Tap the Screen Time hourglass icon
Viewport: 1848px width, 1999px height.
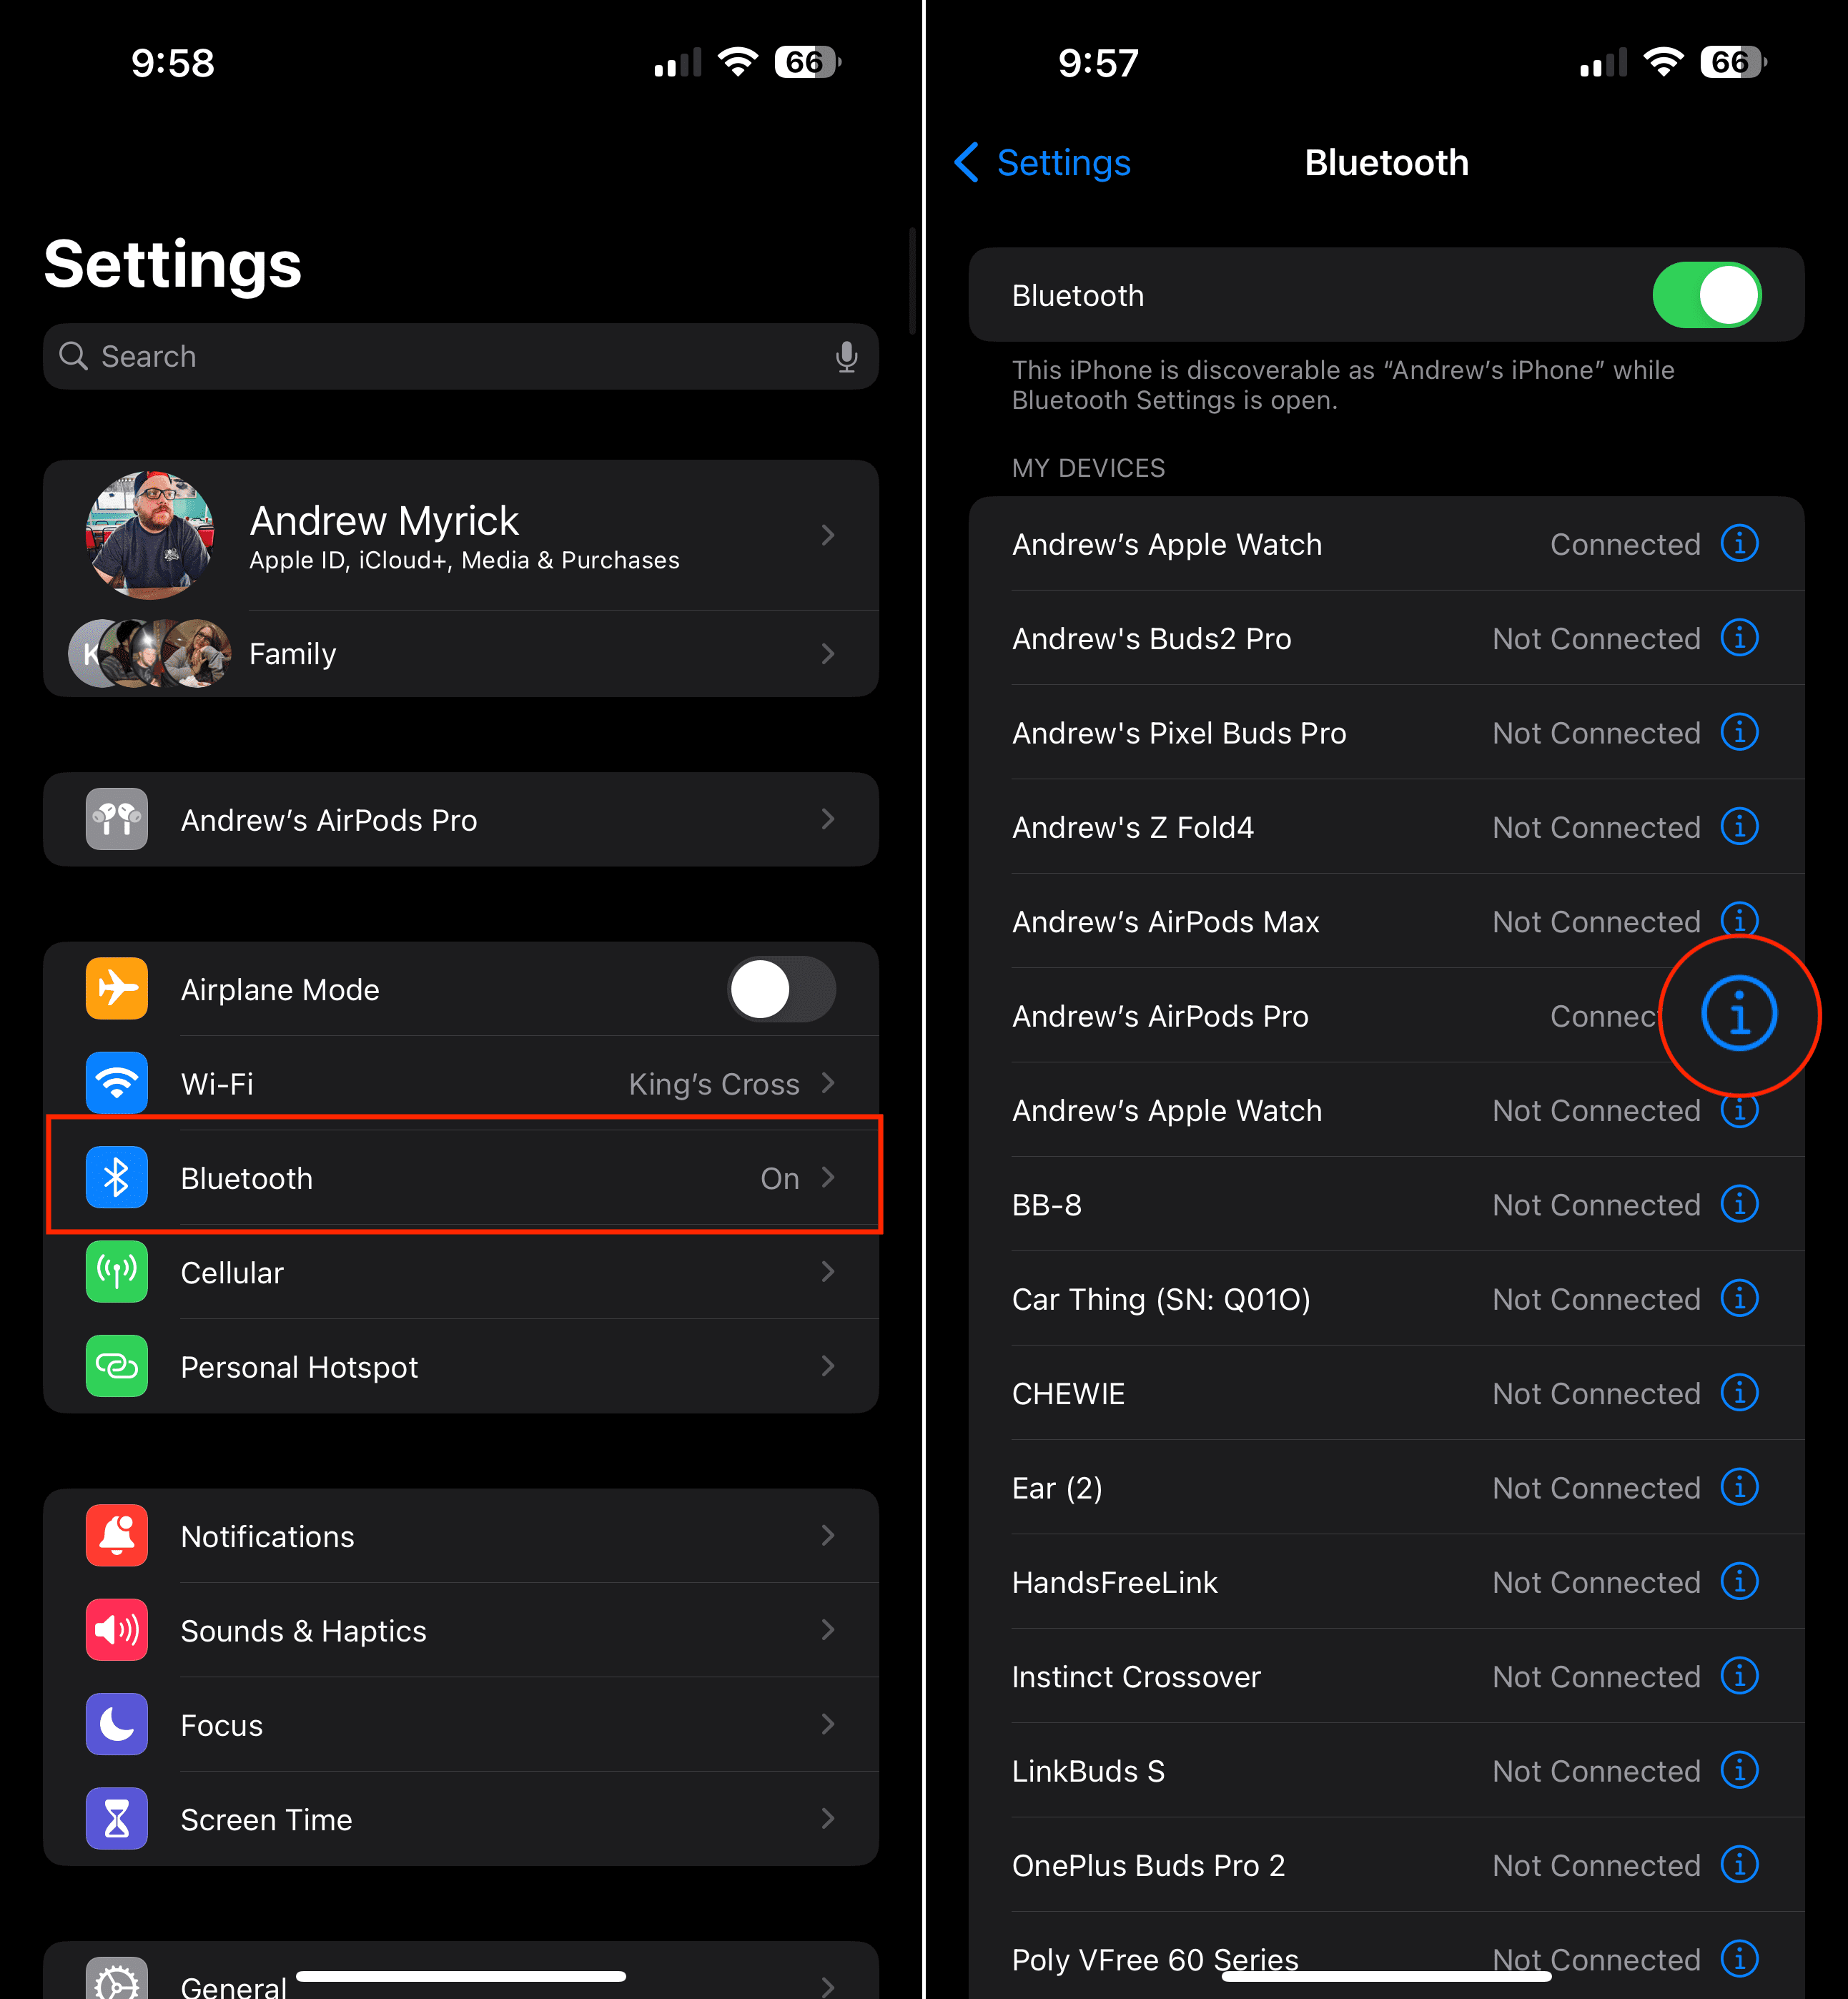(117, 1818)
